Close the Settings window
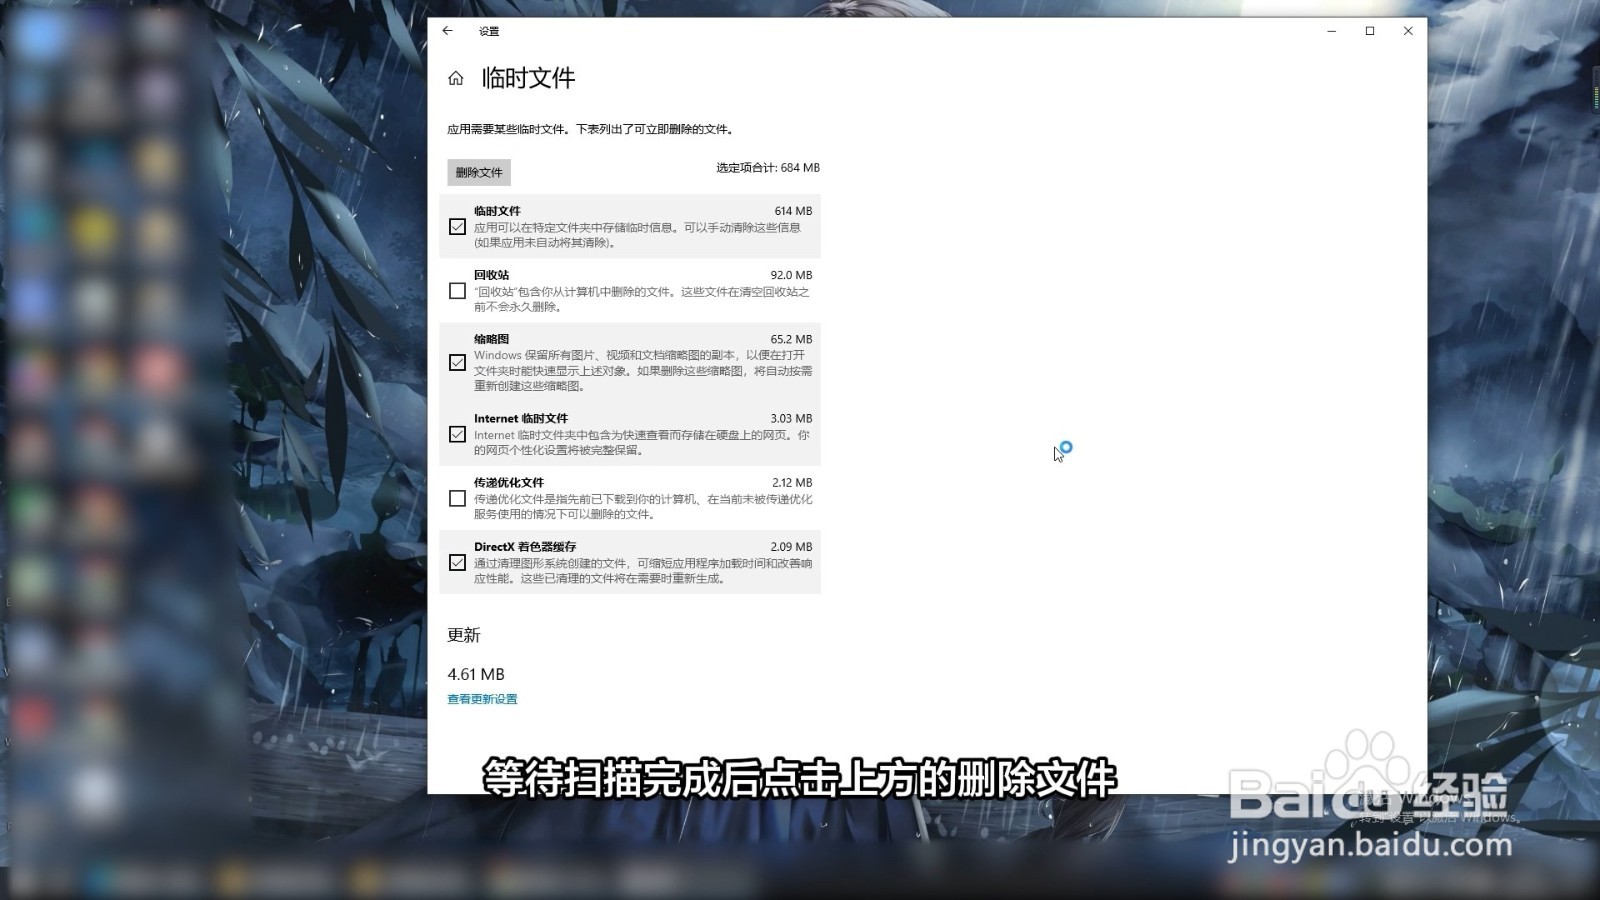Image resolution: width=1600 pixels, height=900 pixels. [1408, 31]
